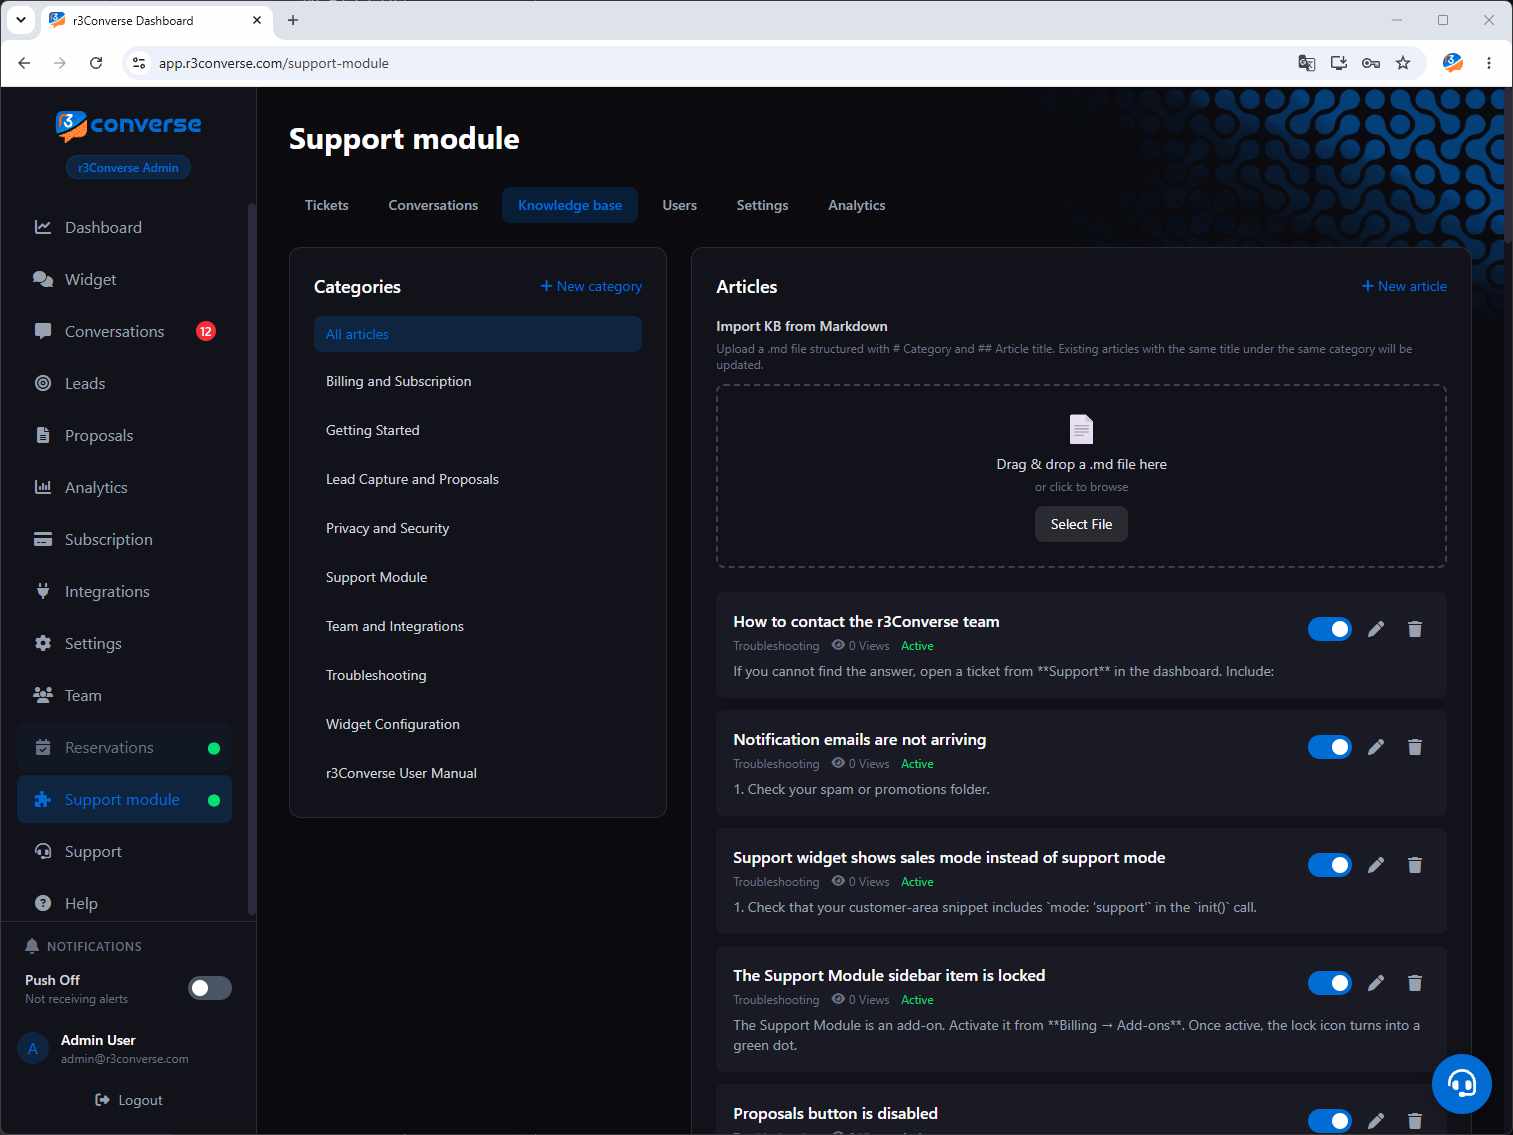The image size is (1513, 1135).
Task: Enable Push notifications switch
Action: [x=210, y=988]
